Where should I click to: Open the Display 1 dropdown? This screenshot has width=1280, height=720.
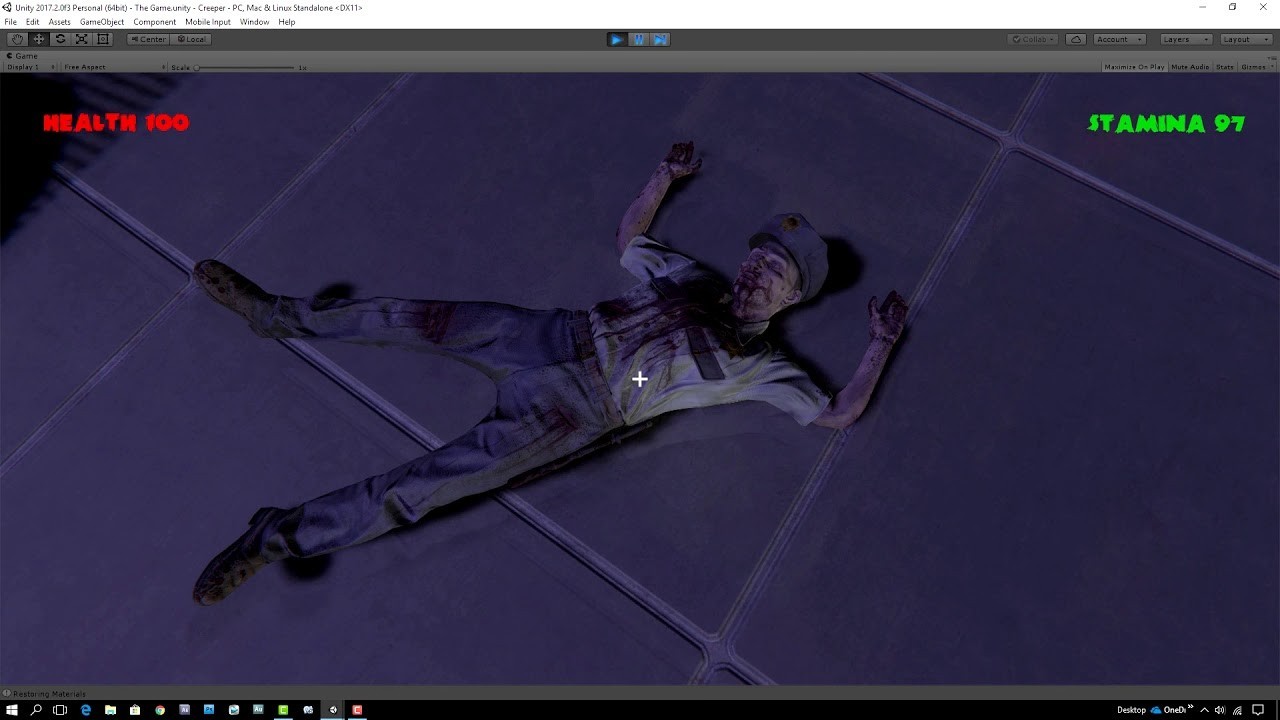pyautogui.click(x=31, y=67)
